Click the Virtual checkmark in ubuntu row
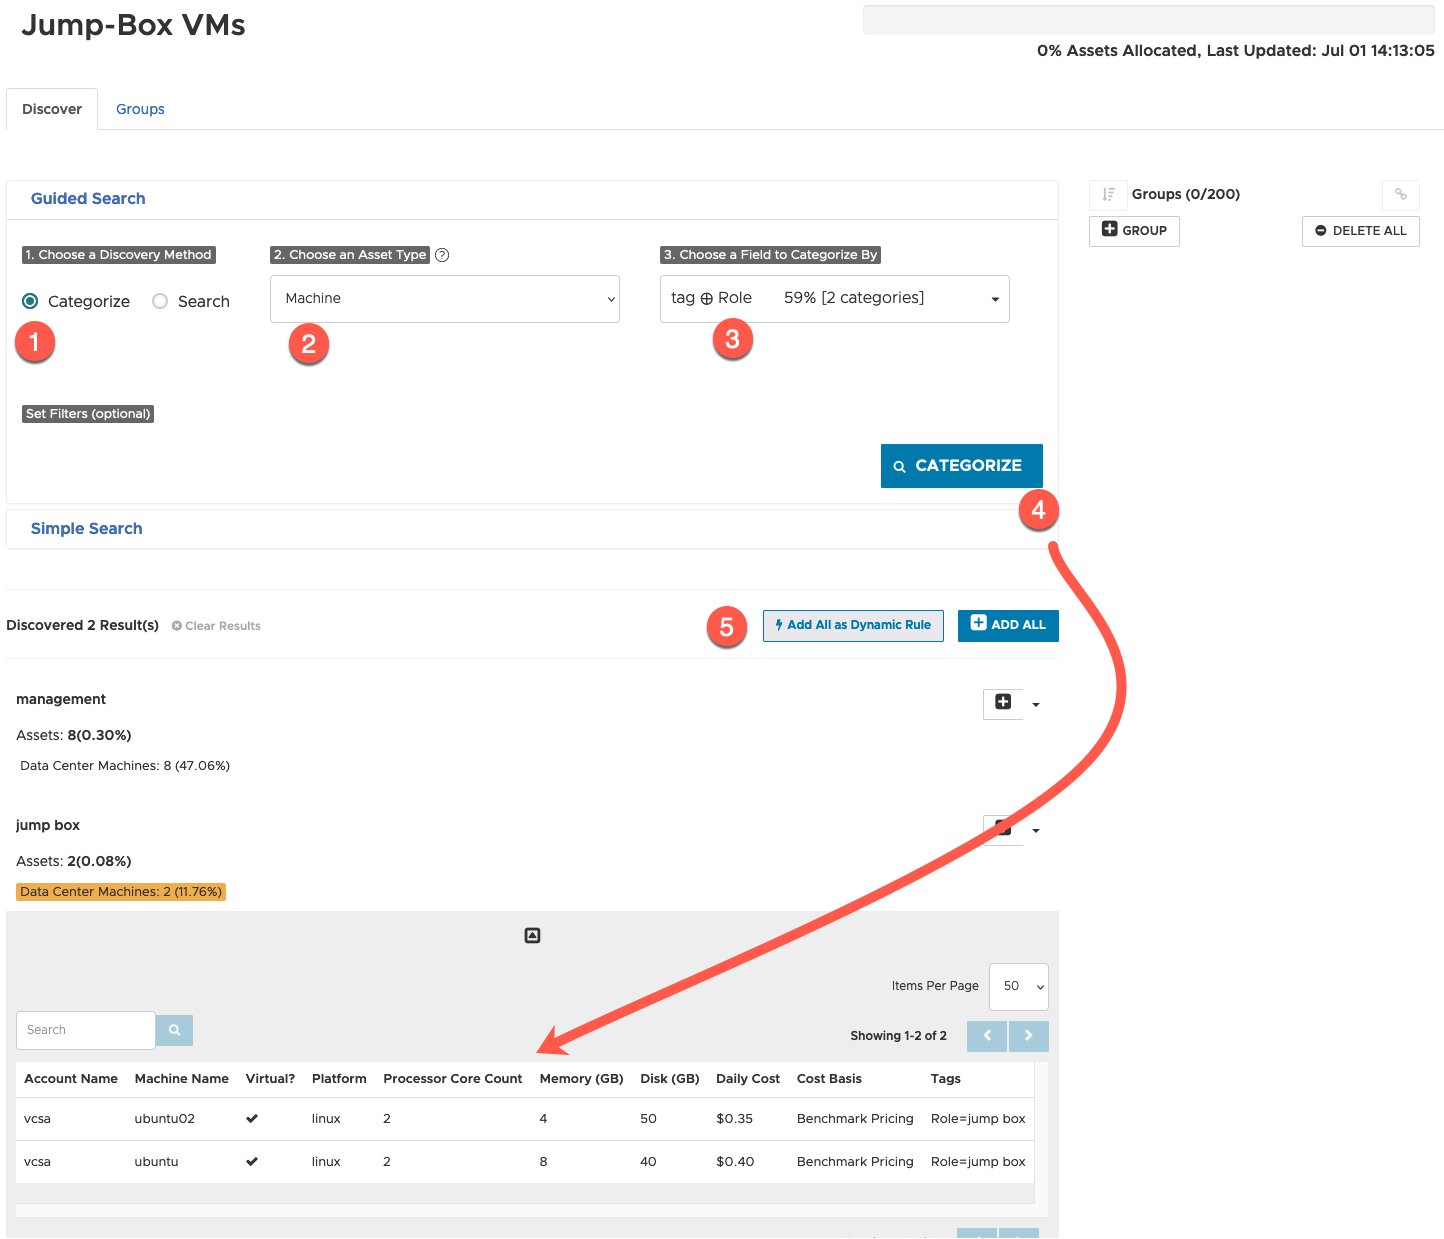The height and width of the screenshot is (1239, 1444). point(252,1162)
